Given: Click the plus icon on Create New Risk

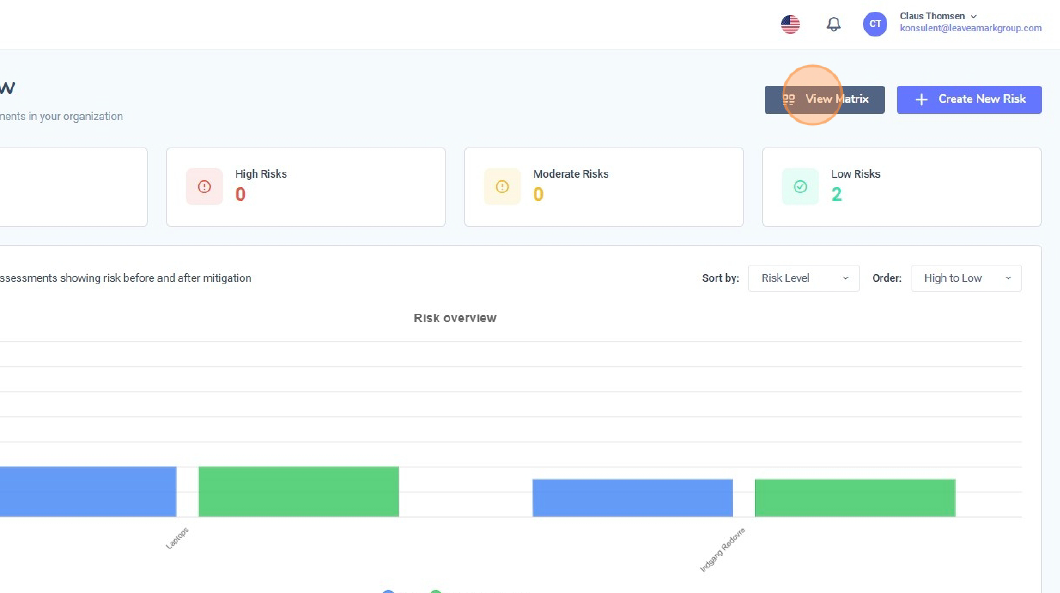Looking at the screenshot, I should click(921, 99).
